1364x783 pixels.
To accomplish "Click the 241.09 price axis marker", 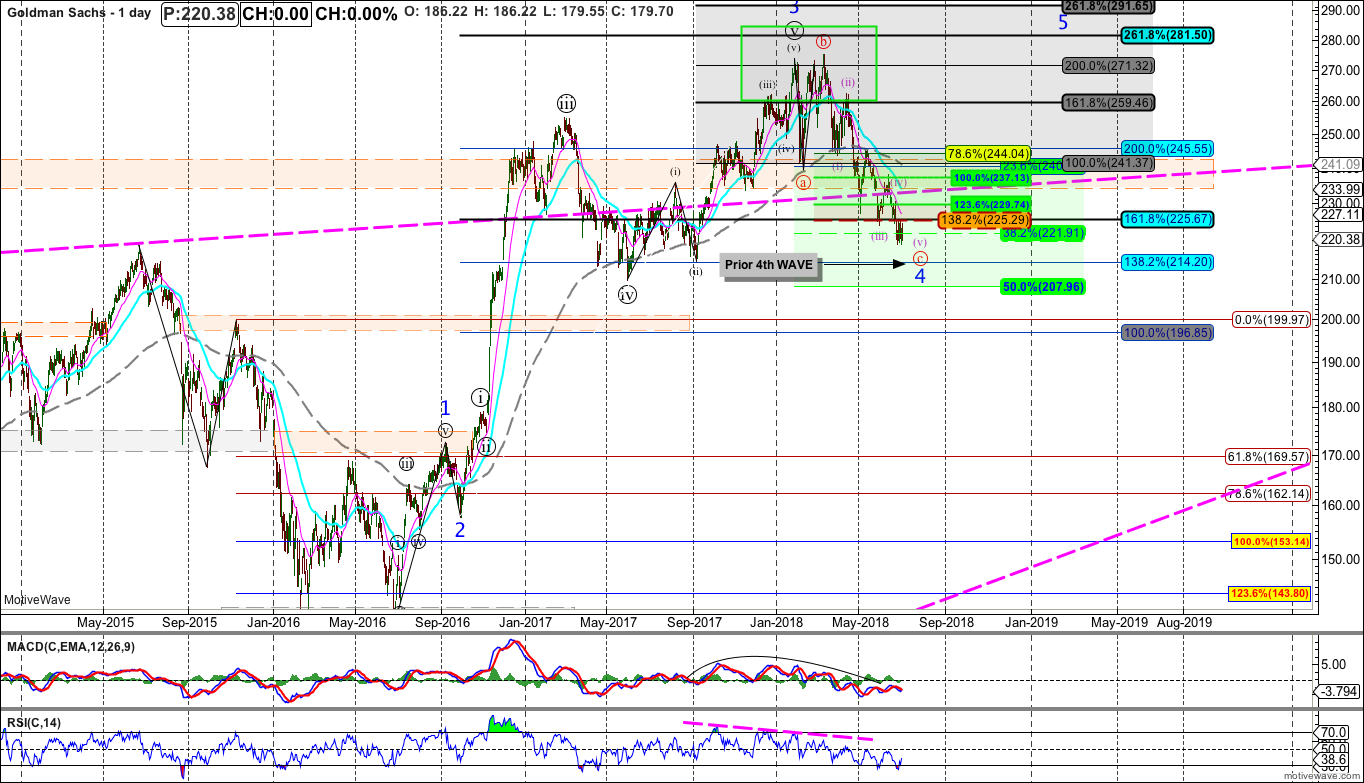I will click(1338, 166).
